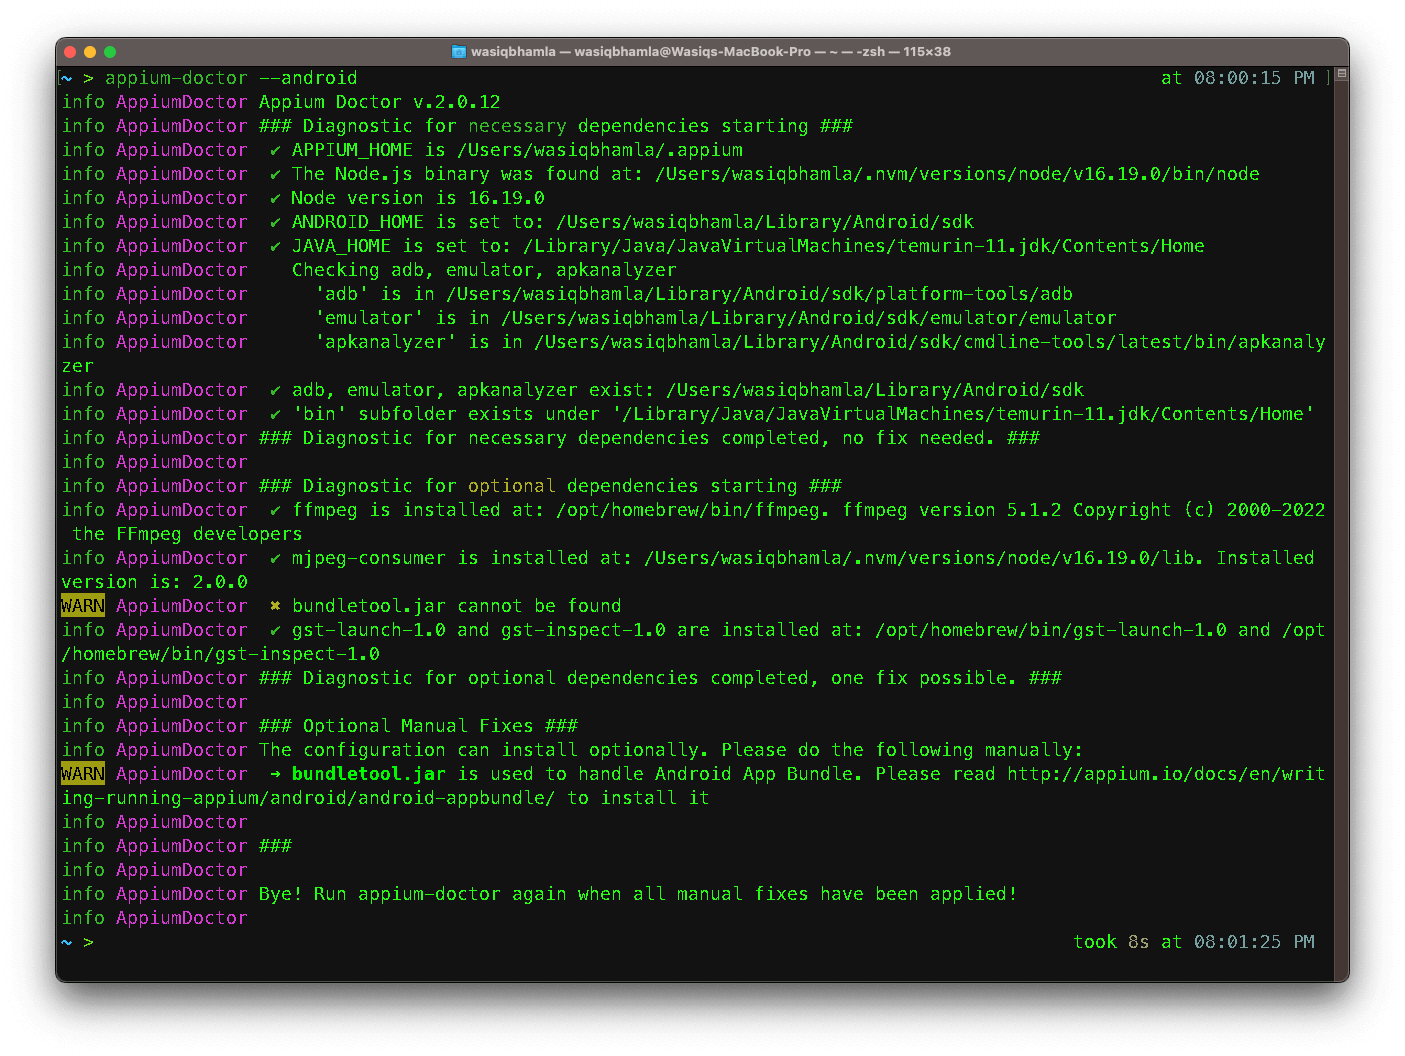Select the appium-doctor --android command text

(230, 77)
